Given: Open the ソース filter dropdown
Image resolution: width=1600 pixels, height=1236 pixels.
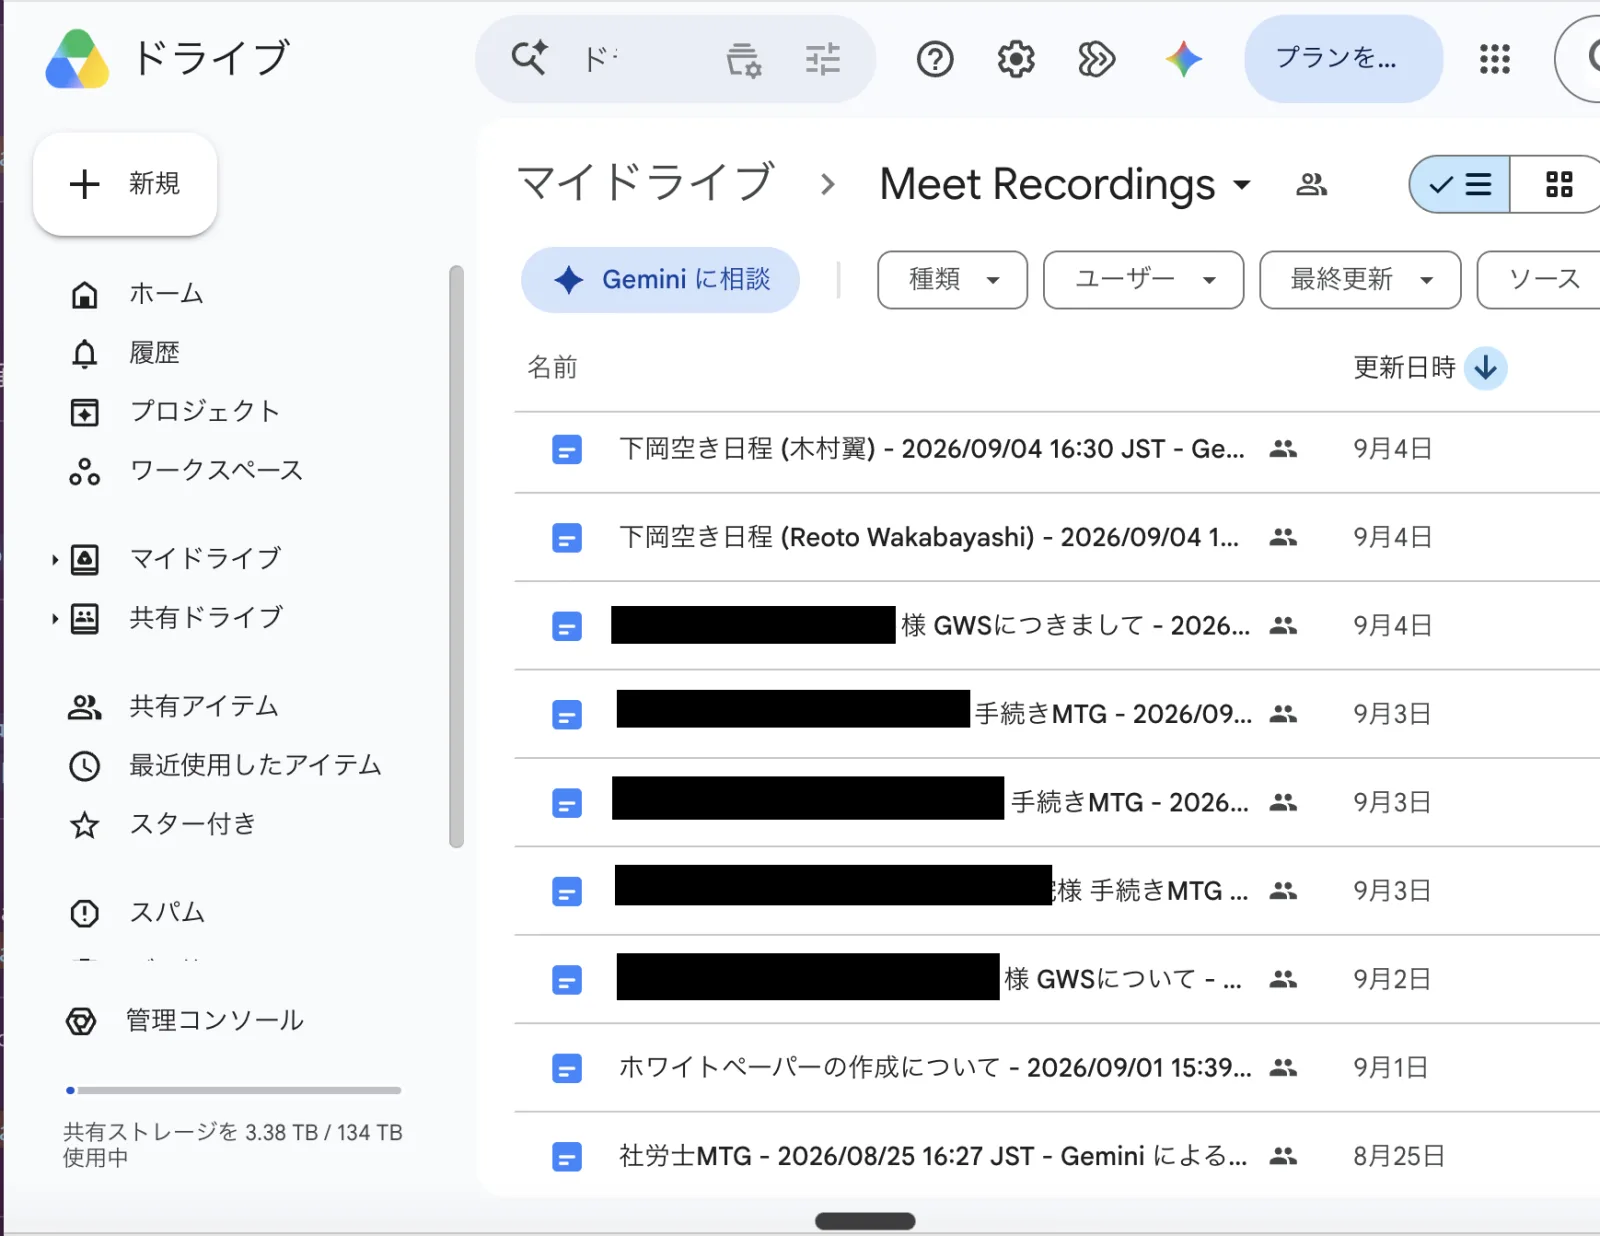Looking at the screenshot, I should [1540, 280].
